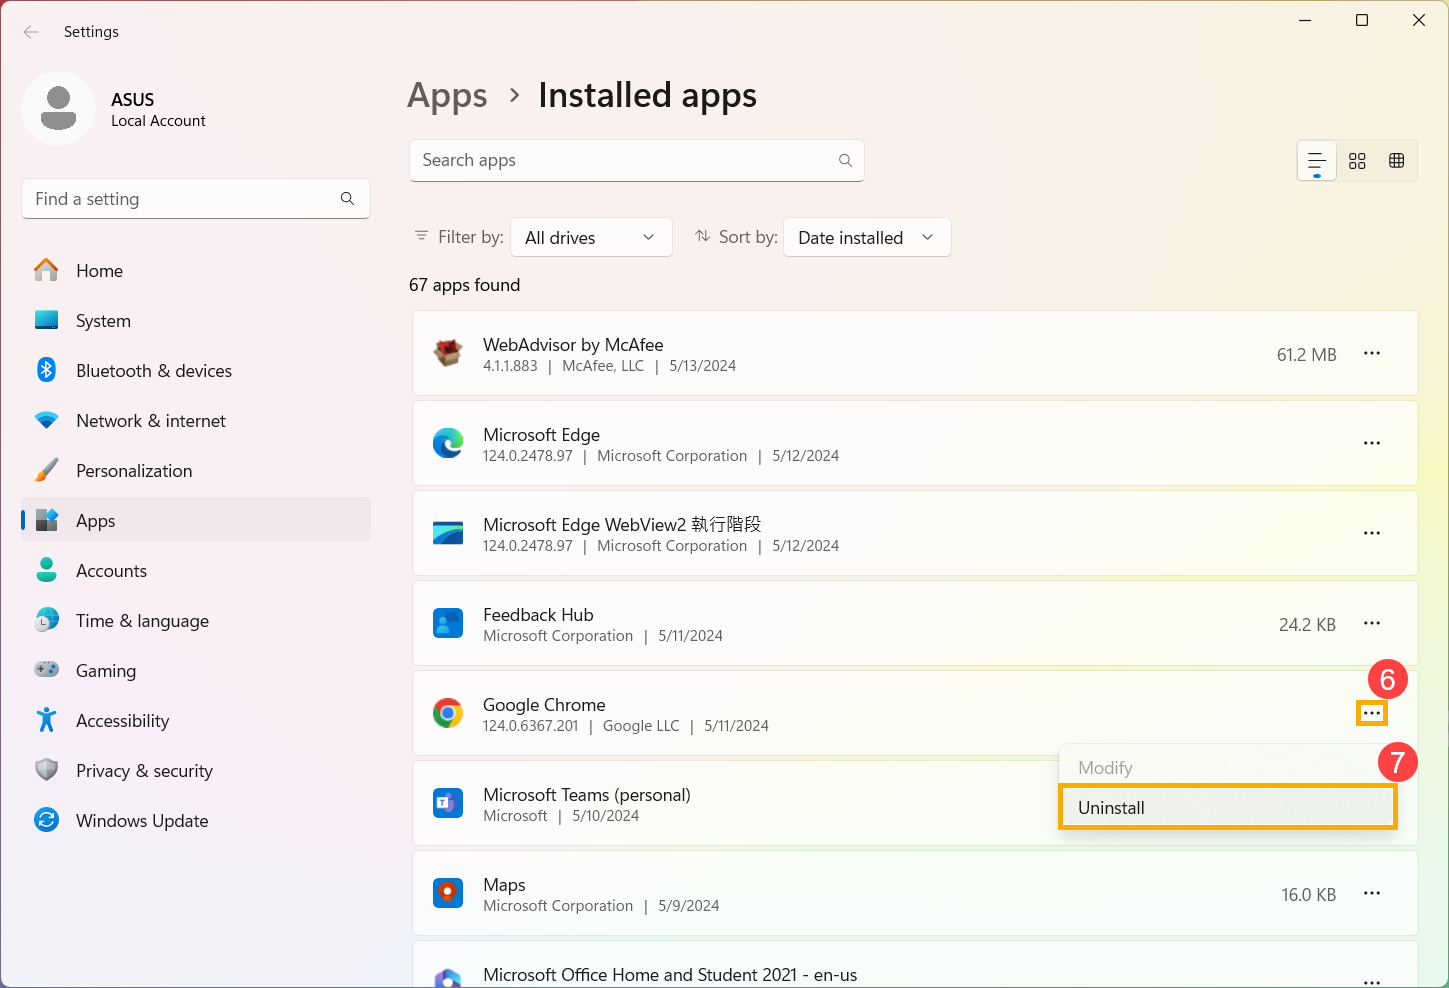Click the Microsoft Edge app icon
The width and height of the screenshot is (1449, 988).
(x=448, y=443)
